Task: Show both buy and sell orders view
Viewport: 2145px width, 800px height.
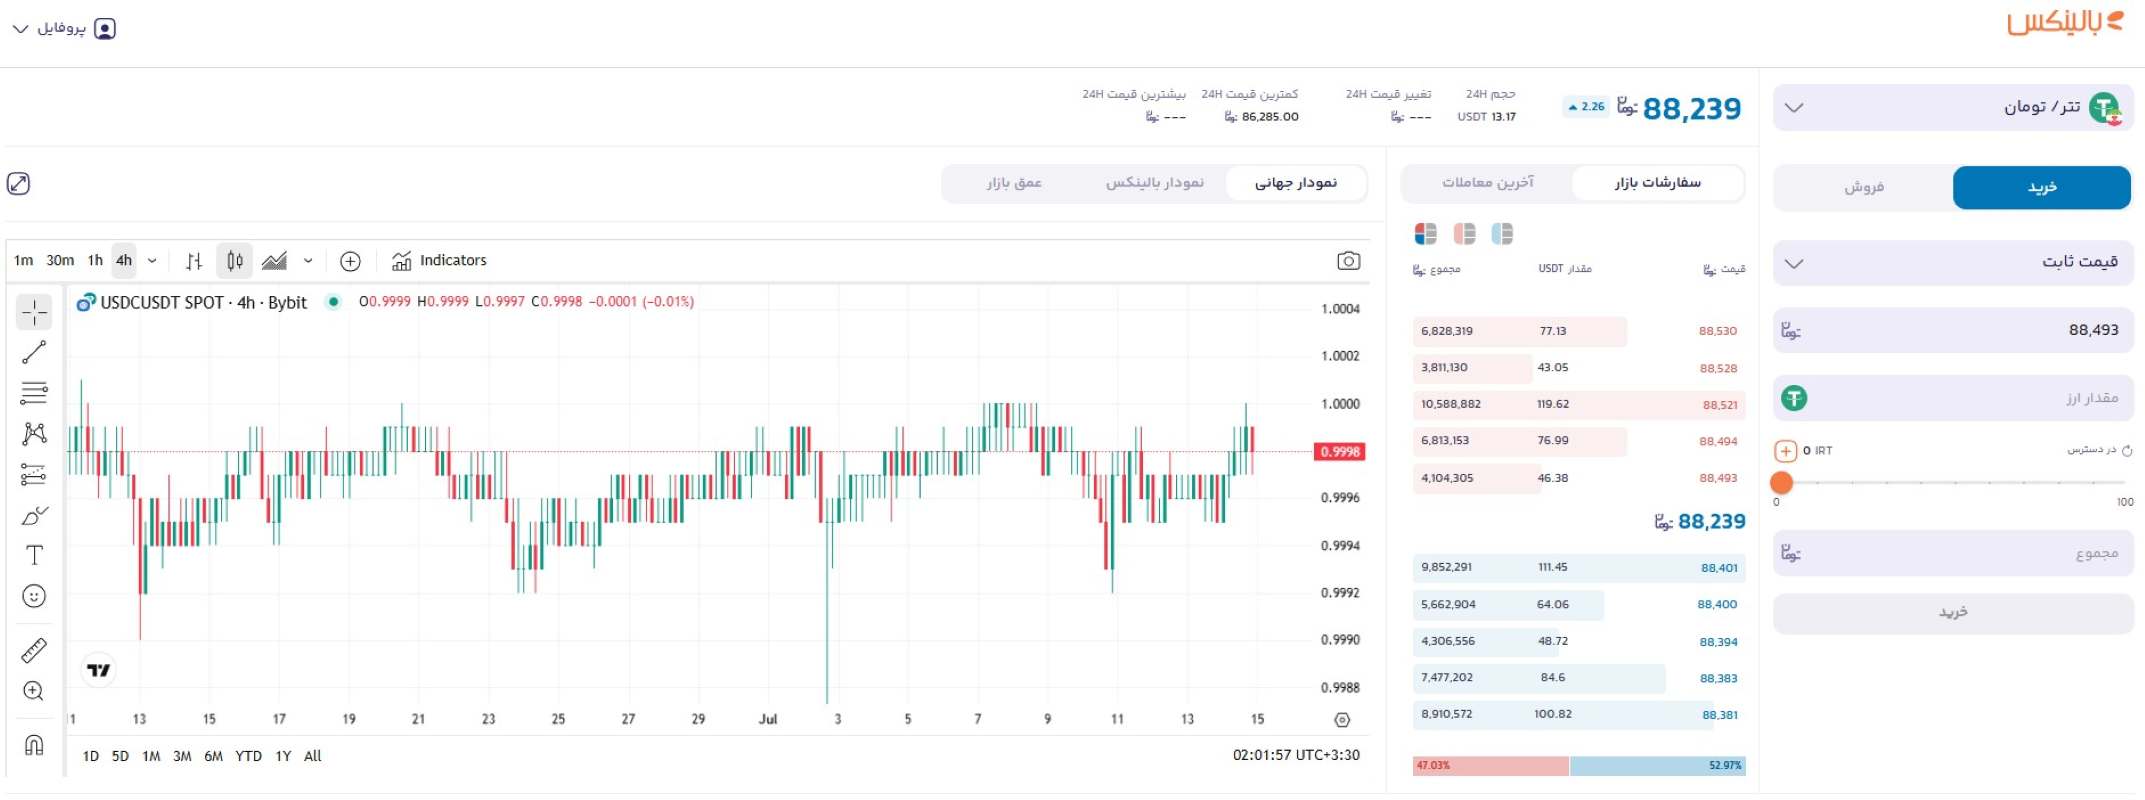Action: (1426, 234)
